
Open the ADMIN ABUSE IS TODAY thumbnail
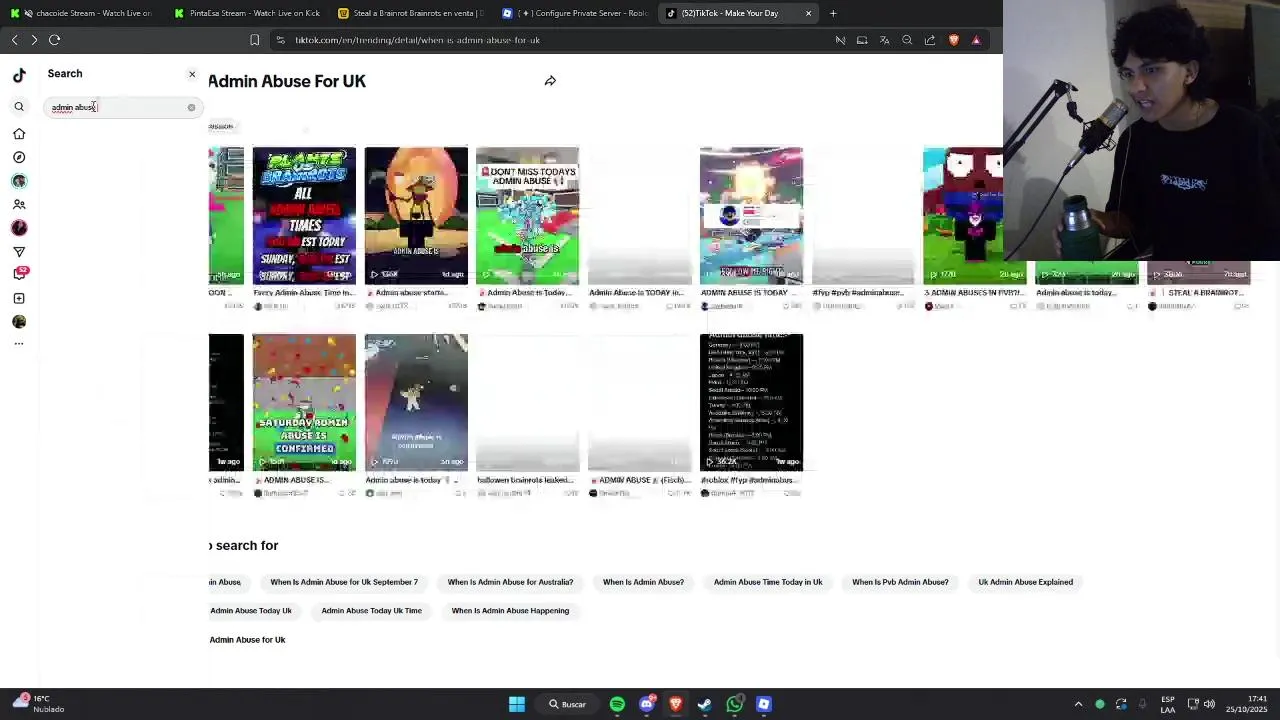coord(751,216)
